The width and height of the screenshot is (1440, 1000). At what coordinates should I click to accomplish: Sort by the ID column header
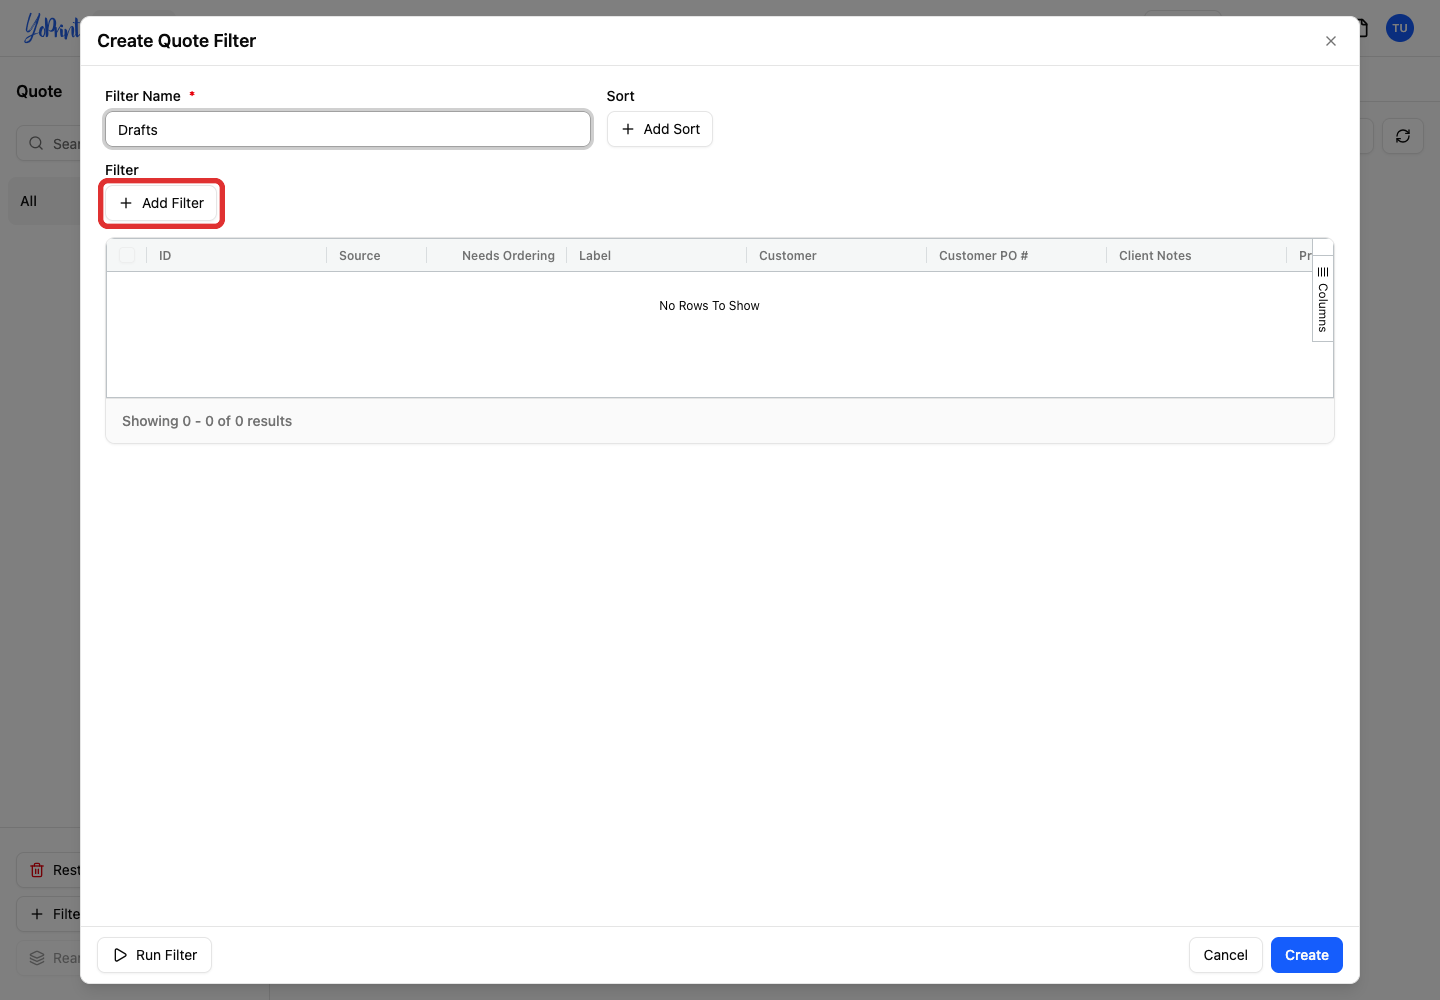(165, 256)
